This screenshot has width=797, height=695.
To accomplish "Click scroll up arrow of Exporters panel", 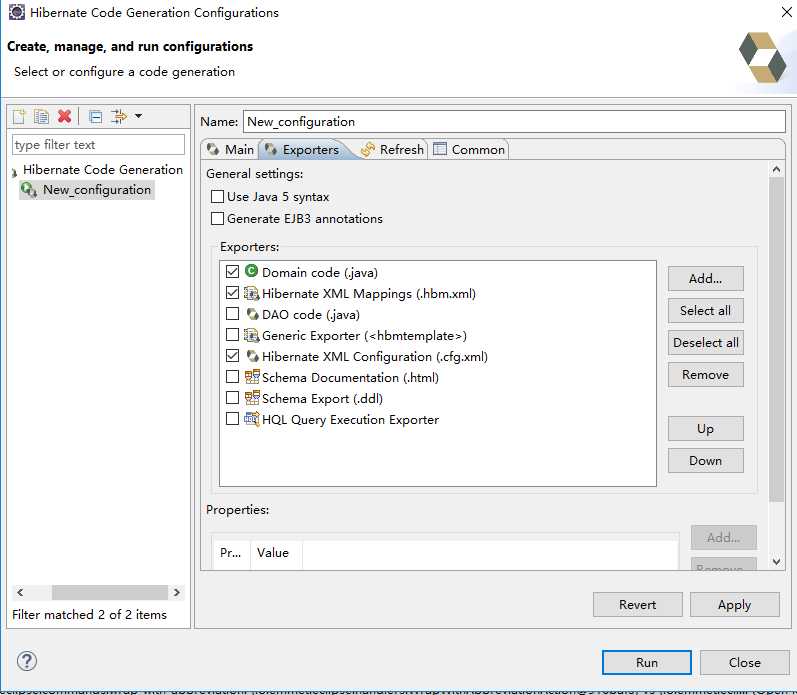I will (x=776, y=169).
